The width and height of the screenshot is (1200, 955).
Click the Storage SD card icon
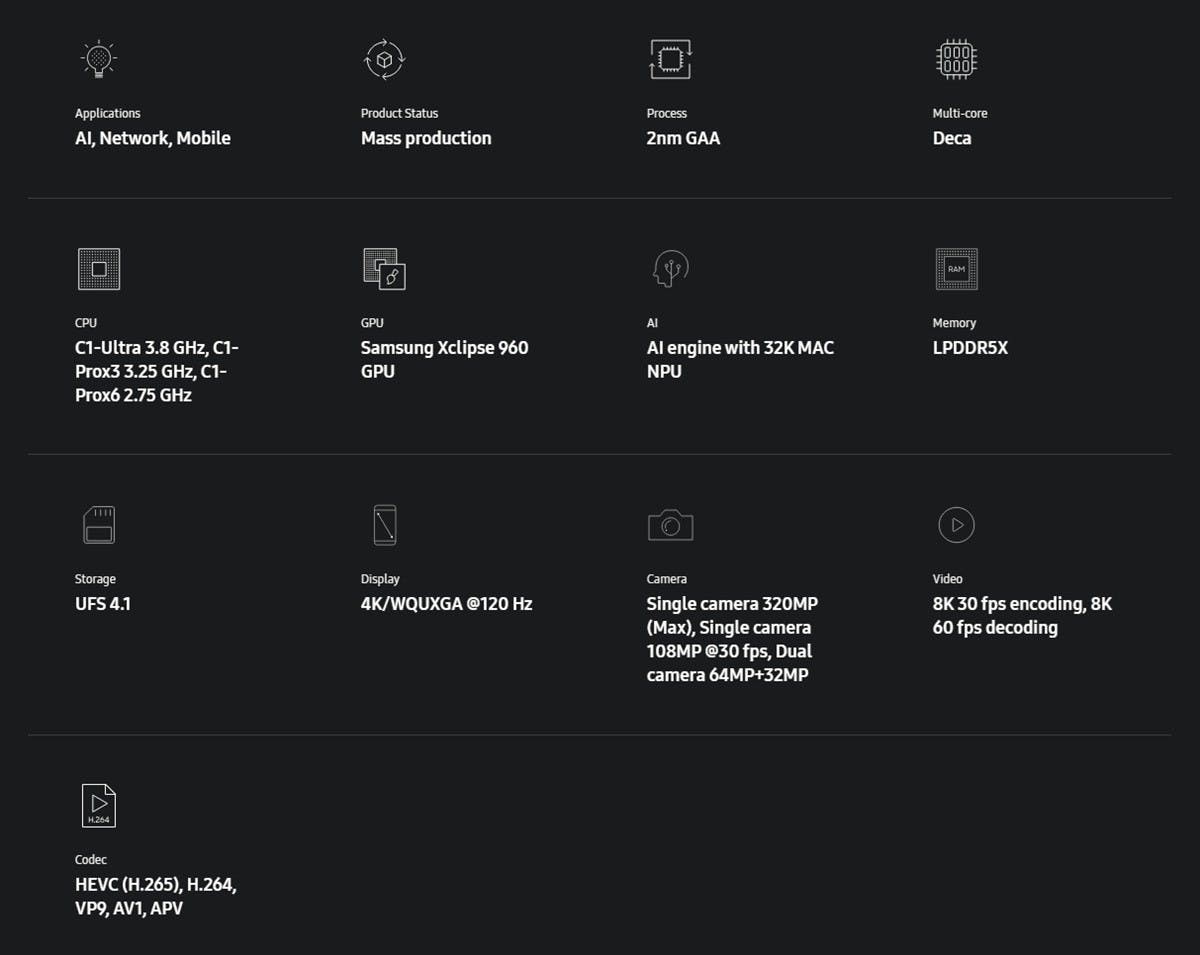pos(98,525)
